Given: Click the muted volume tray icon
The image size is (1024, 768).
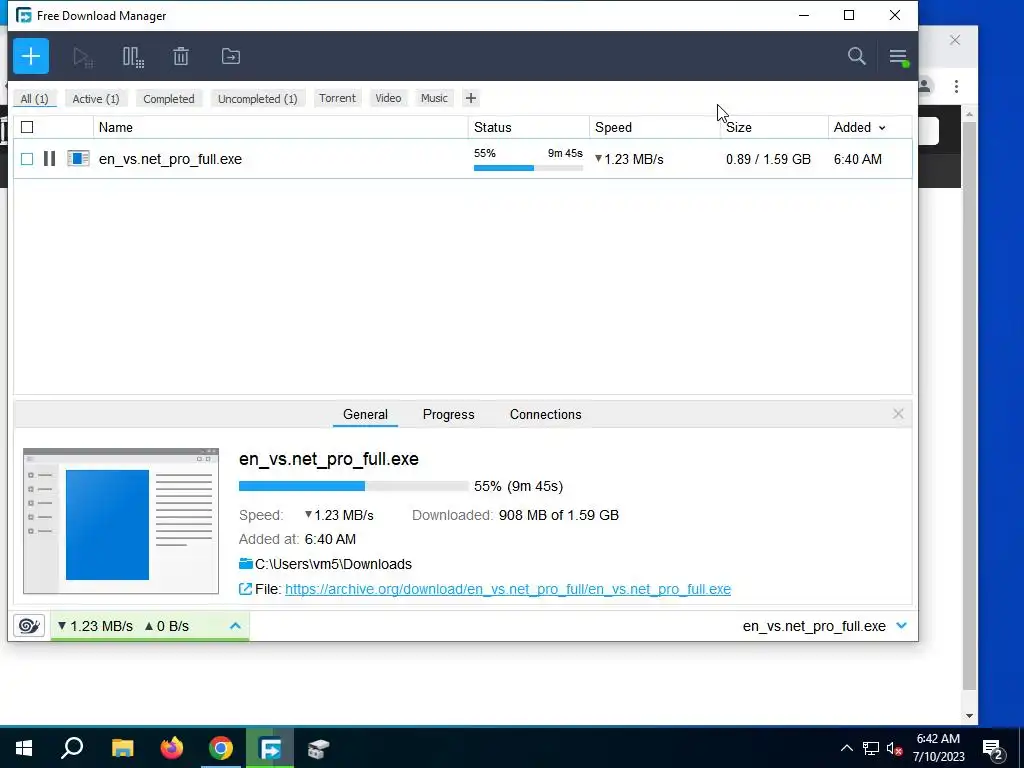Looking at the screenshot, I should 894,748.
